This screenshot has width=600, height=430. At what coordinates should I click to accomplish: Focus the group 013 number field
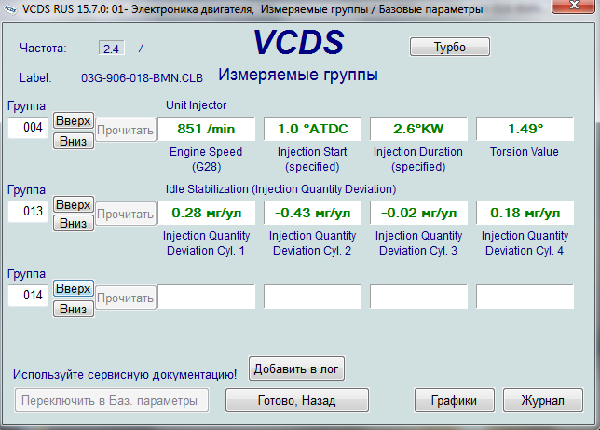pos(28,212)
